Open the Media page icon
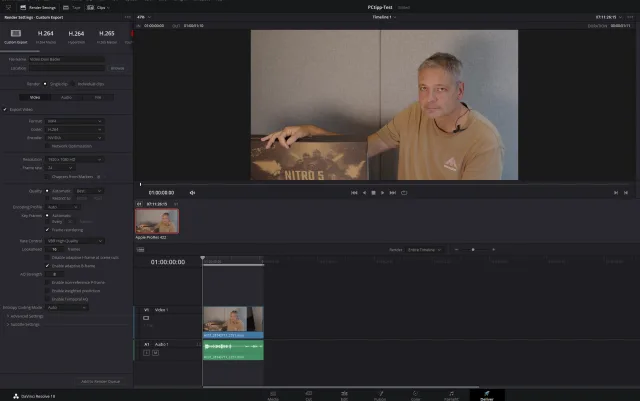 pos(273,394)
